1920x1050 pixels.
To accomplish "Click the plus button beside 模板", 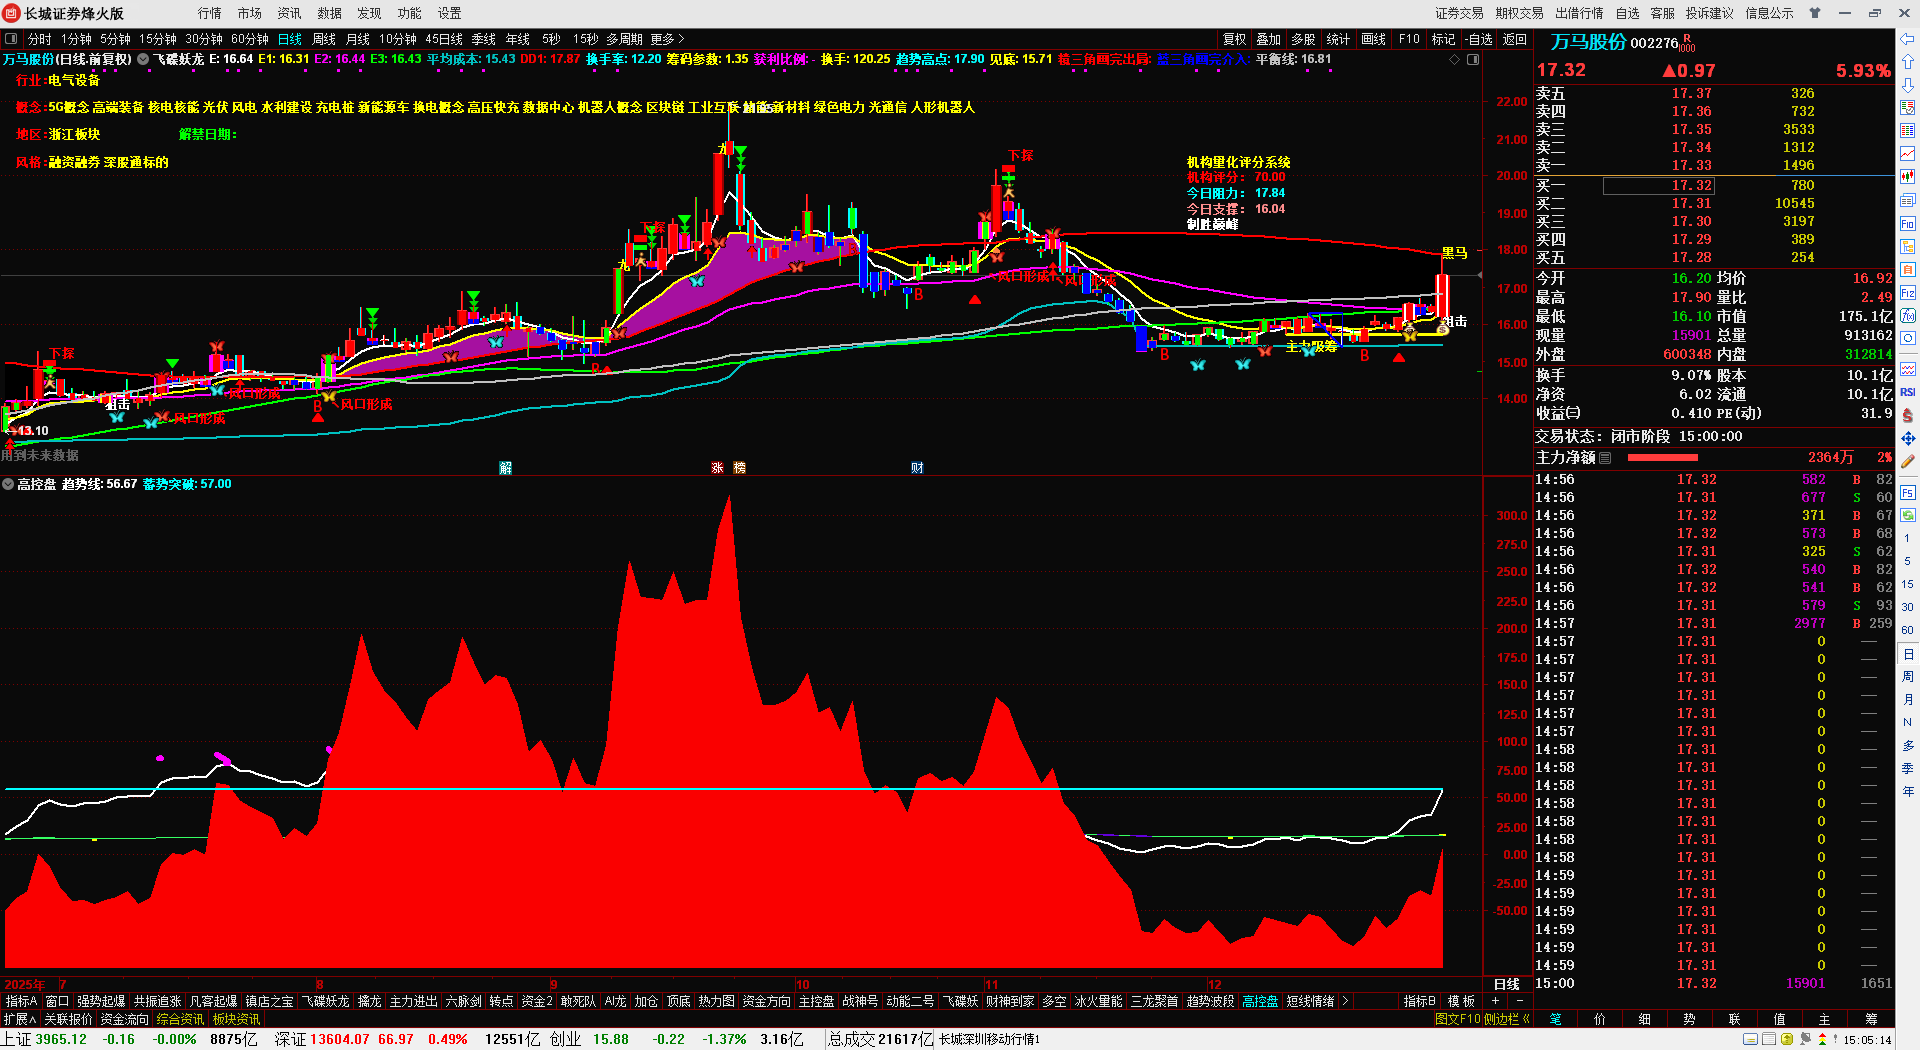I will 1496,1001.
